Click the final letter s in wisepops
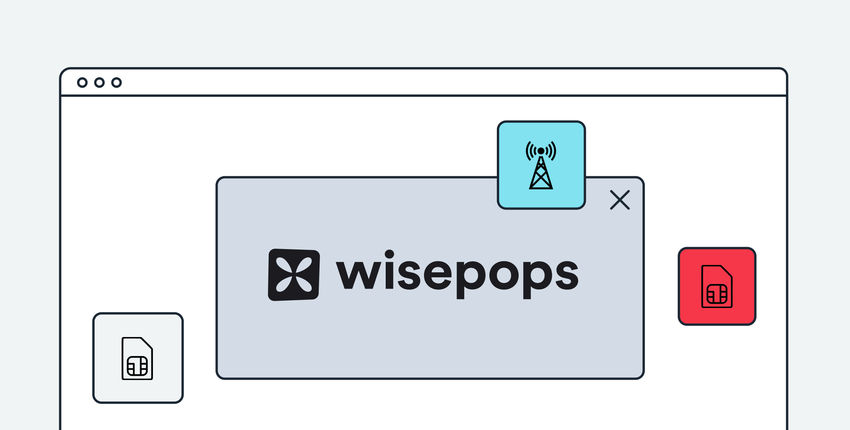 564,275
